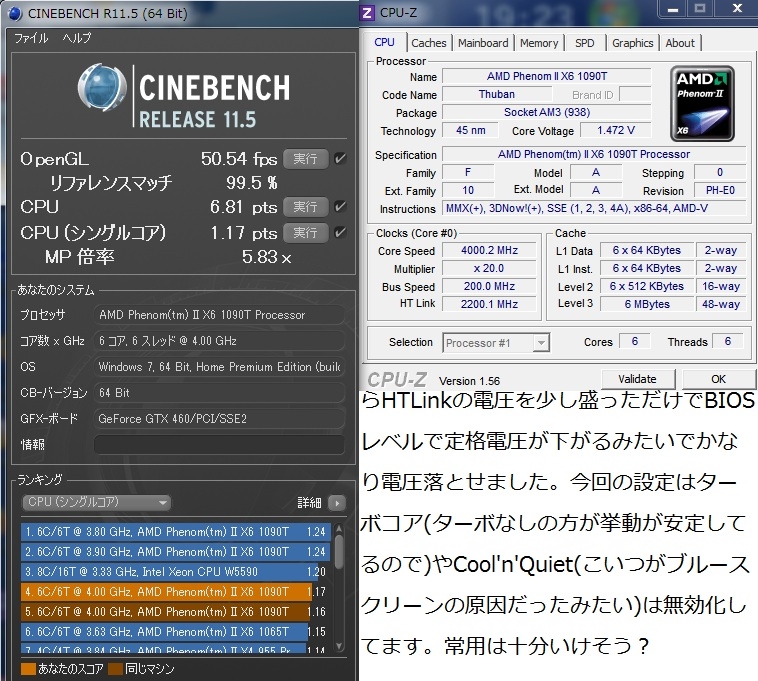Click the Bus Speed value 200.0 MHz
Image resolution: width=758 pixels, height=681 pixels.
[489, 286]
